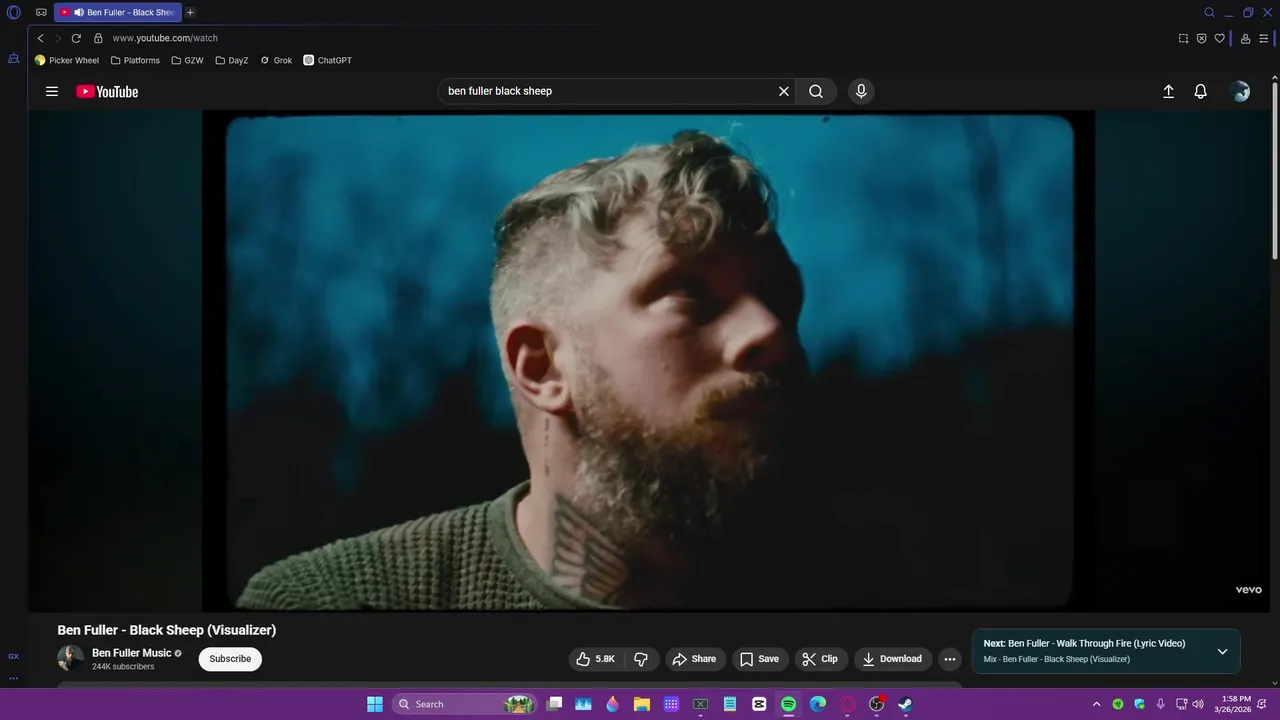Click Next: Walk Through Fire title
The height and width of the screenshot is (720, 1280).
tap(1084, 644)
